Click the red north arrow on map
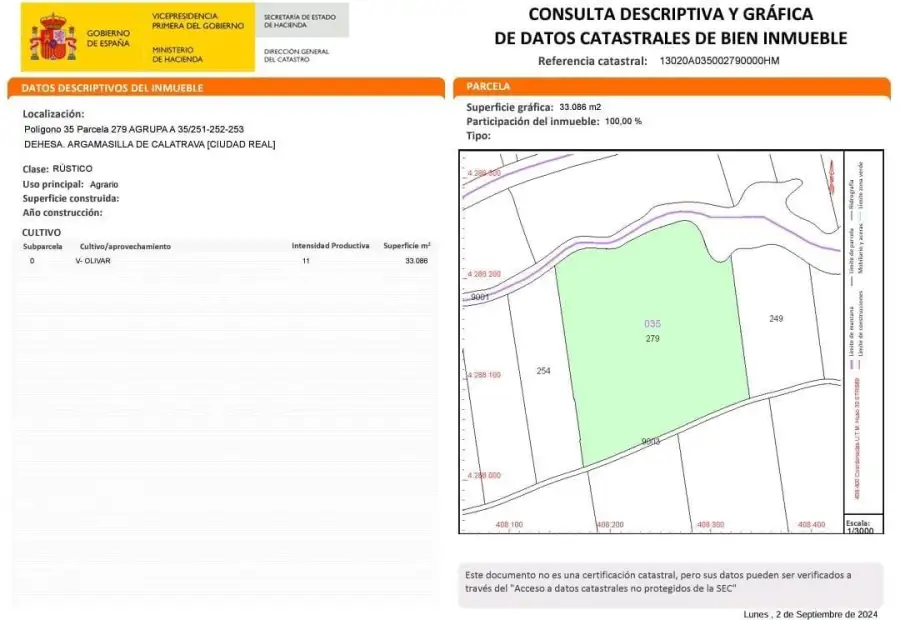 832,177
